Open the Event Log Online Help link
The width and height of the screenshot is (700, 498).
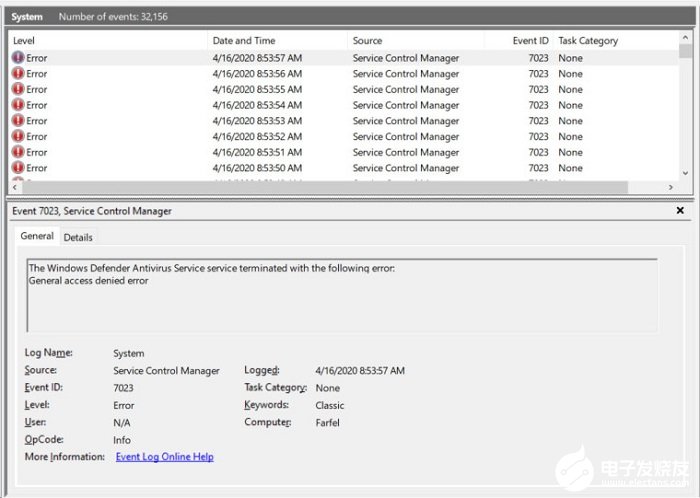coord(165,456)
